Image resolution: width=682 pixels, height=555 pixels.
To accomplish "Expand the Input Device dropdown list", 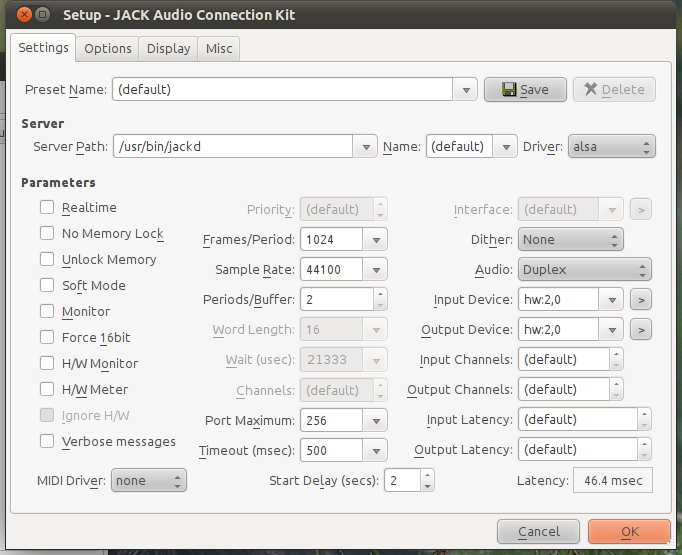I will 612,300.
